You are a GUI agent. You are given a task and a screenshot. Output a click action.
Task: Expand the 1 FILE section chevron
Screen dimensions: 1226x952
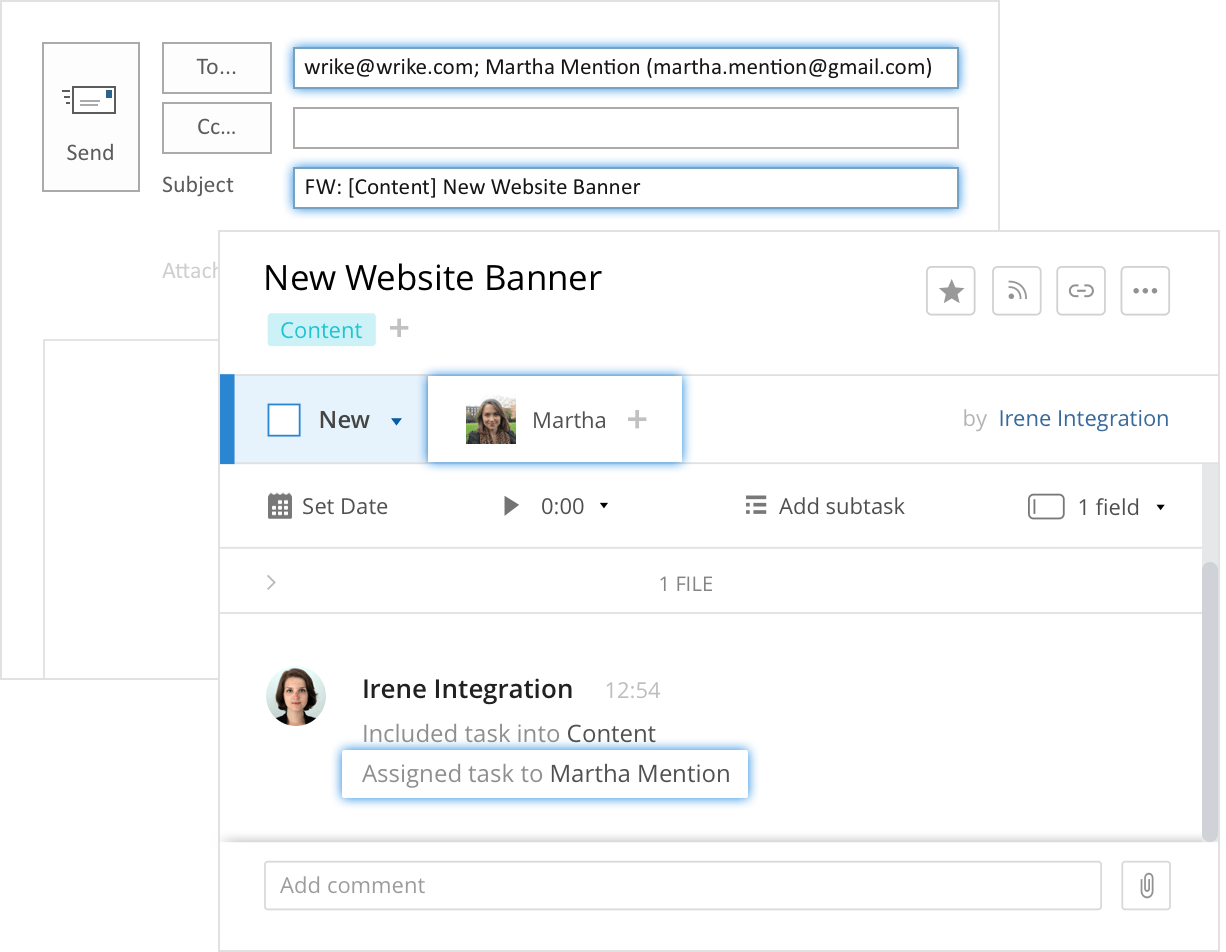coord(271,582)
